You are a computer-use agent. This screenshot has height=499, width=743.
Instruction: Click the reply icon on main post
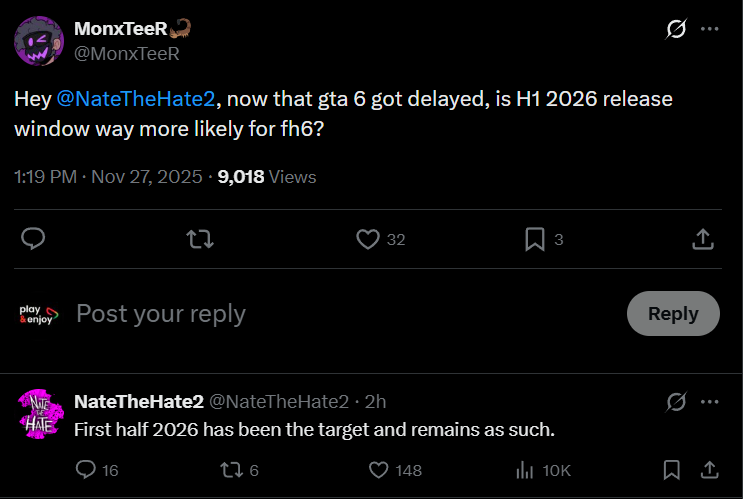pyautogui.click(x=33, y=239)
